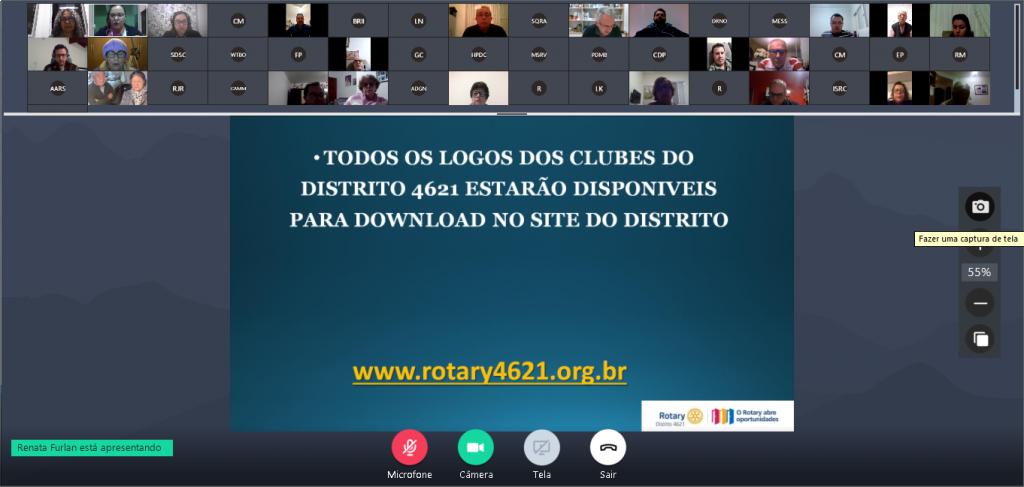
Task: Select the BRII participant tile
Action: 358,21
